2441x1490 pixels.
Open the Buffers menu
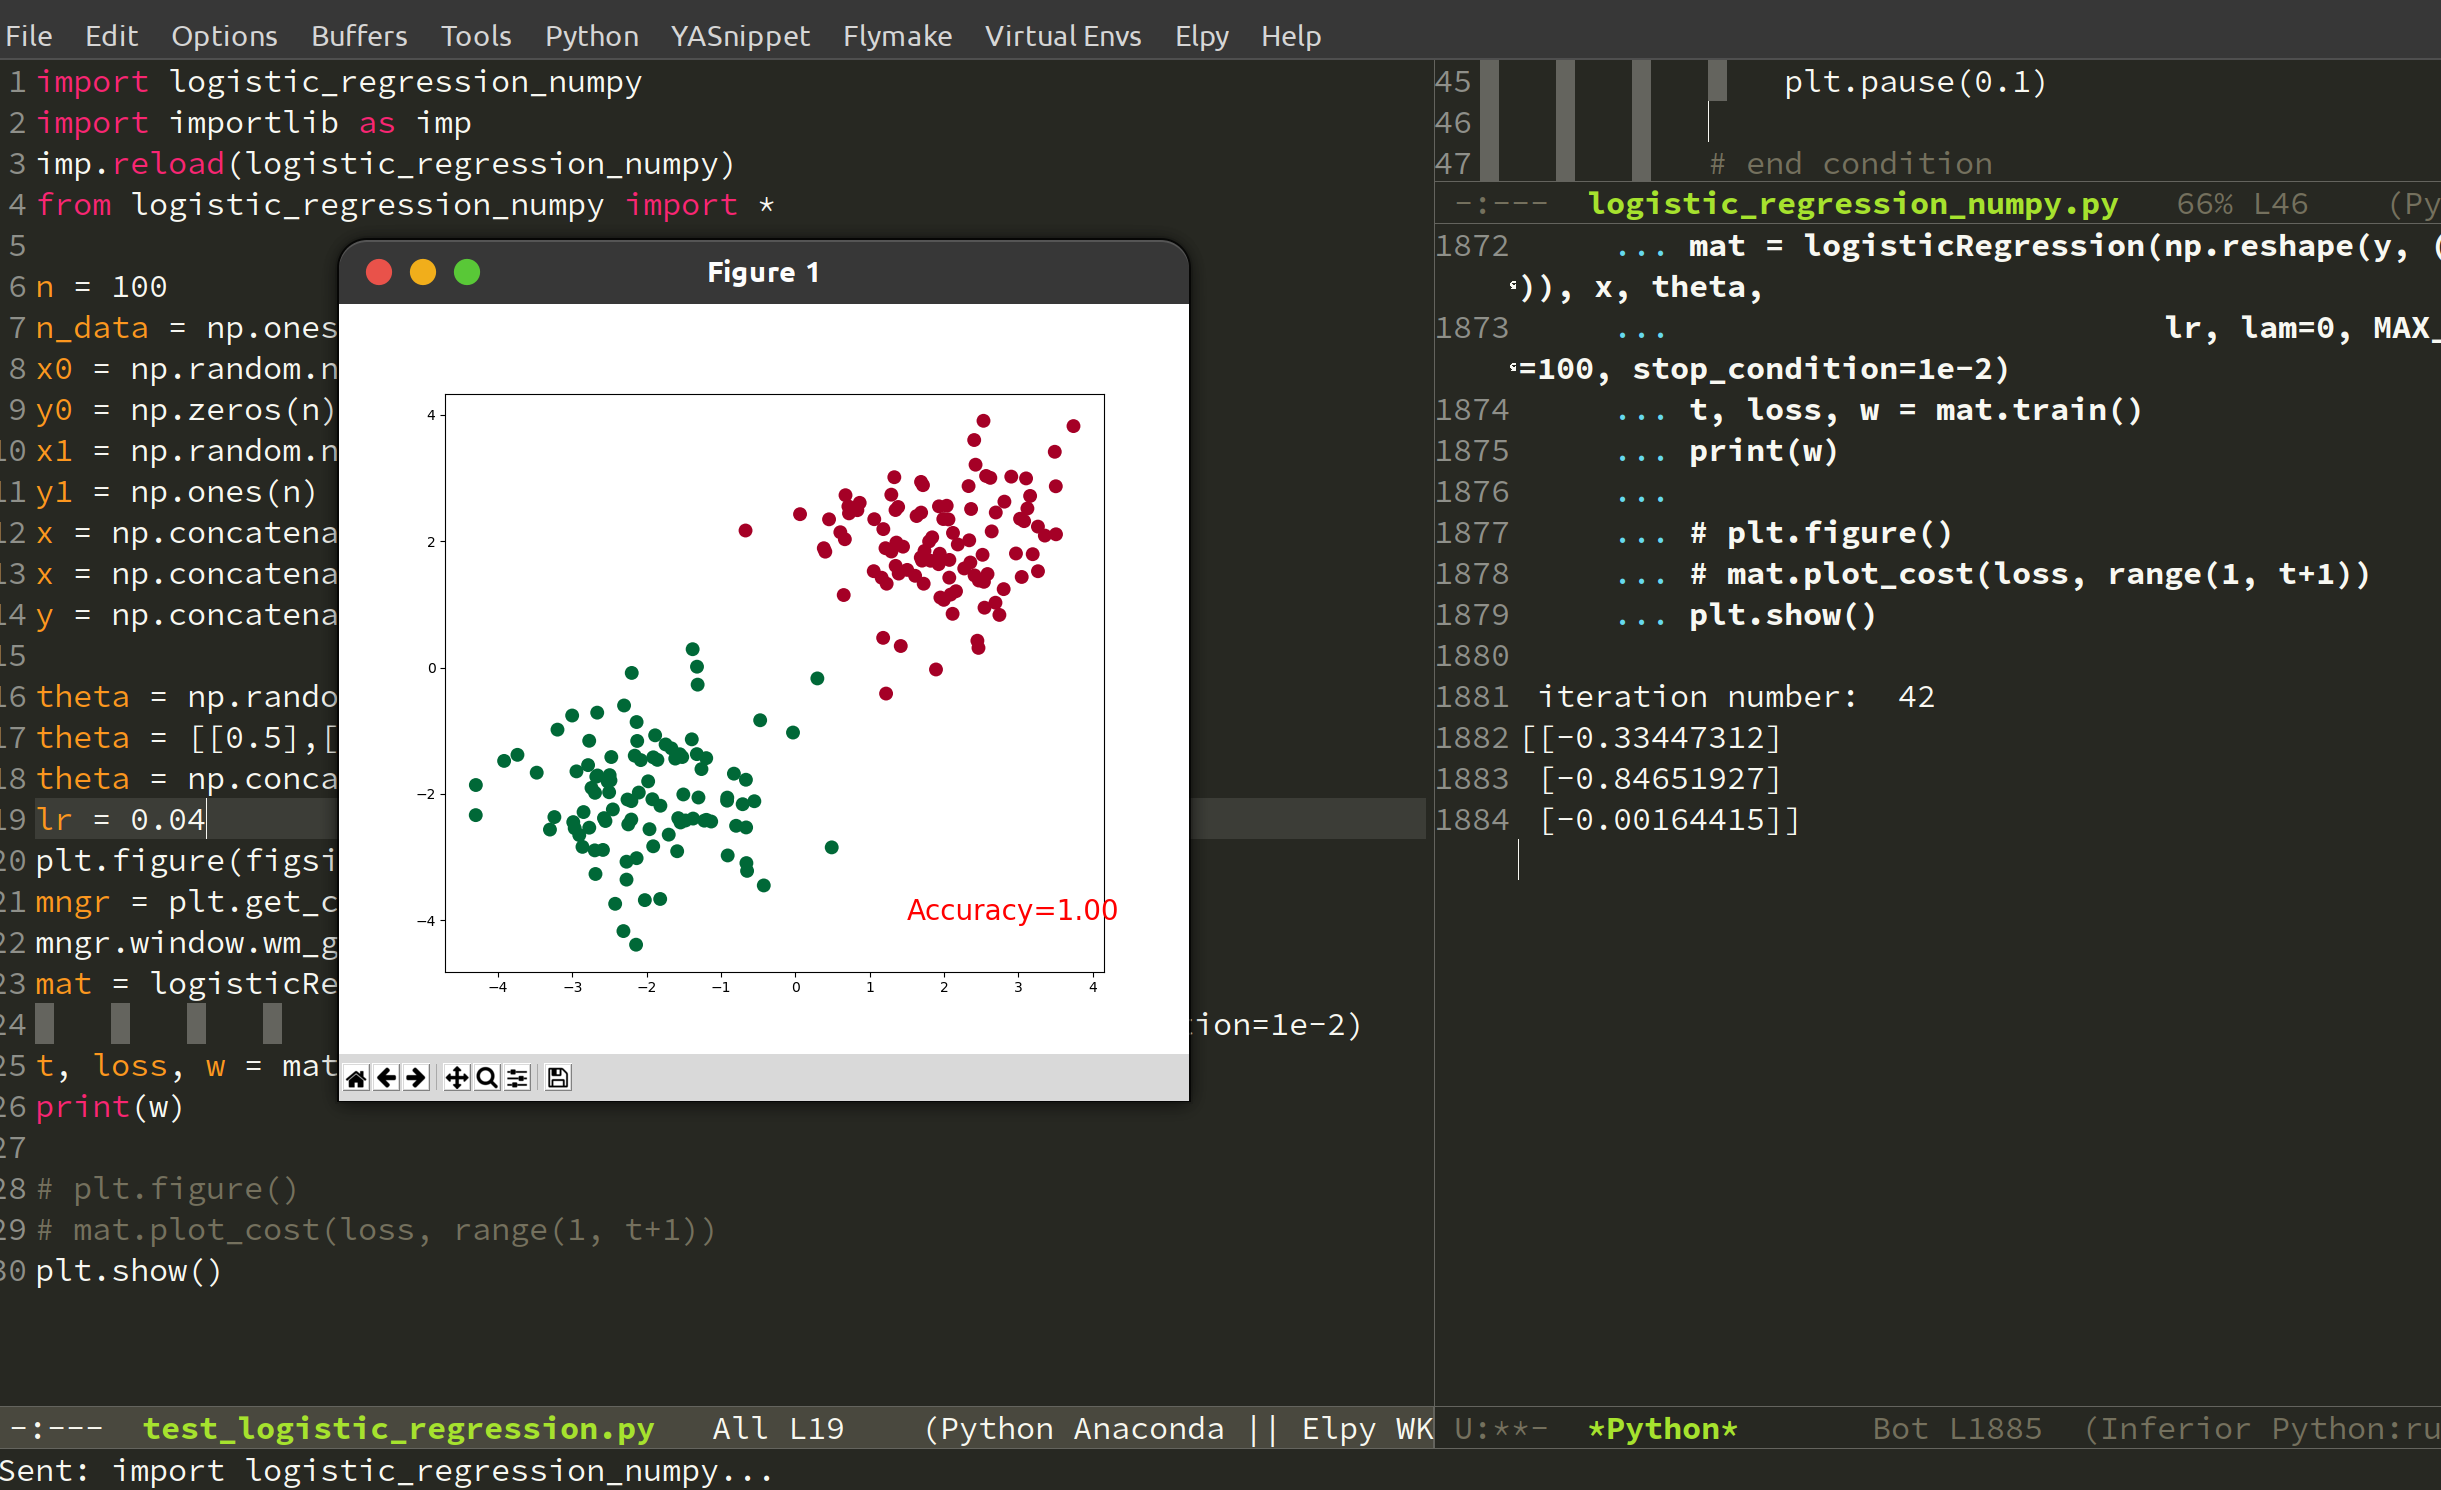(x=359, y=36)
